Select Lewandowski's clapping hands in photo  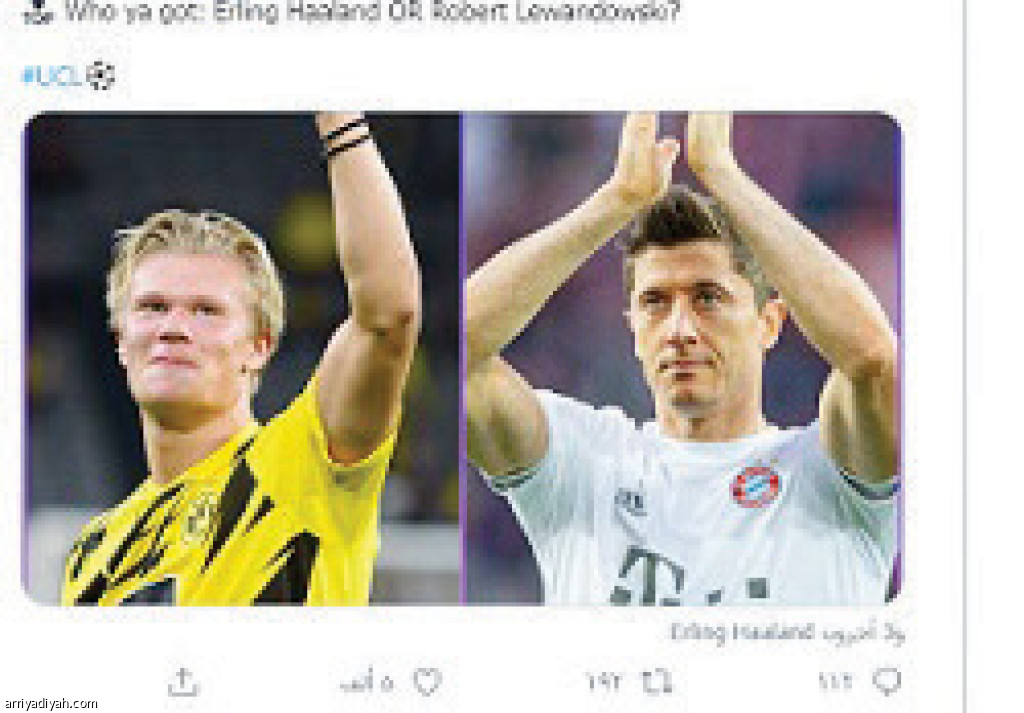(676, 157)
